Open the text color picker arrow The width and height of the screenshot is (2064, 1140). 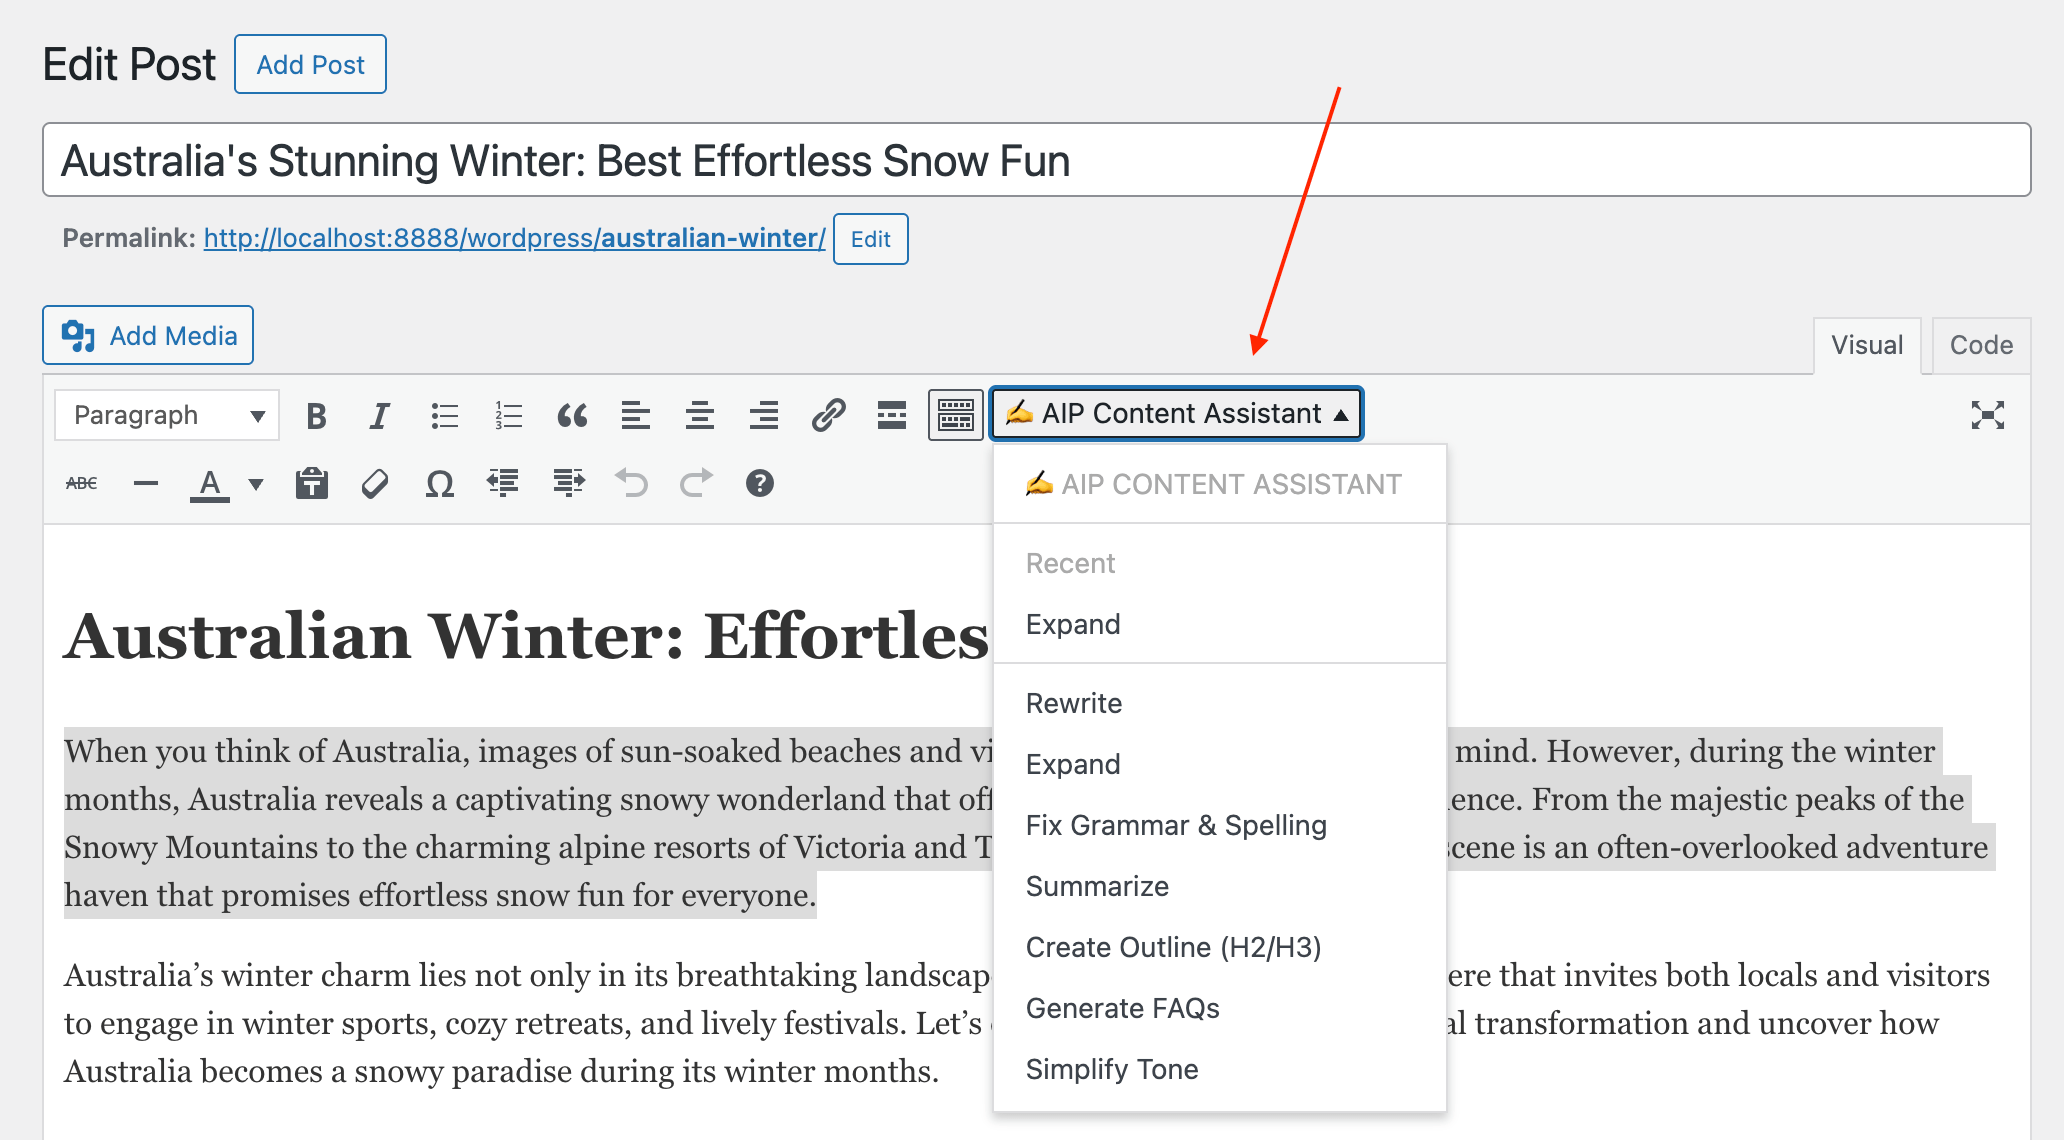256,484
